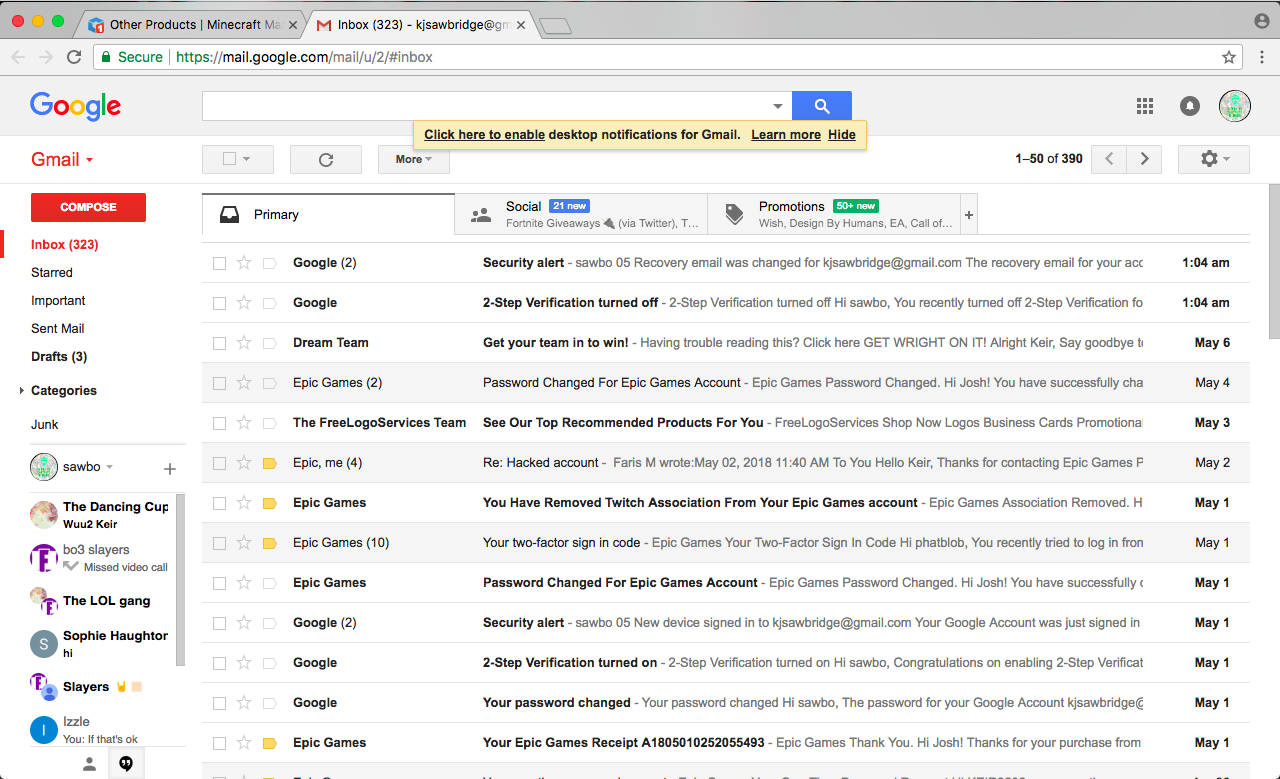This screenshot has width=1280, height=779.
Task: Click the browser back arrow
Action: (18, 57)
